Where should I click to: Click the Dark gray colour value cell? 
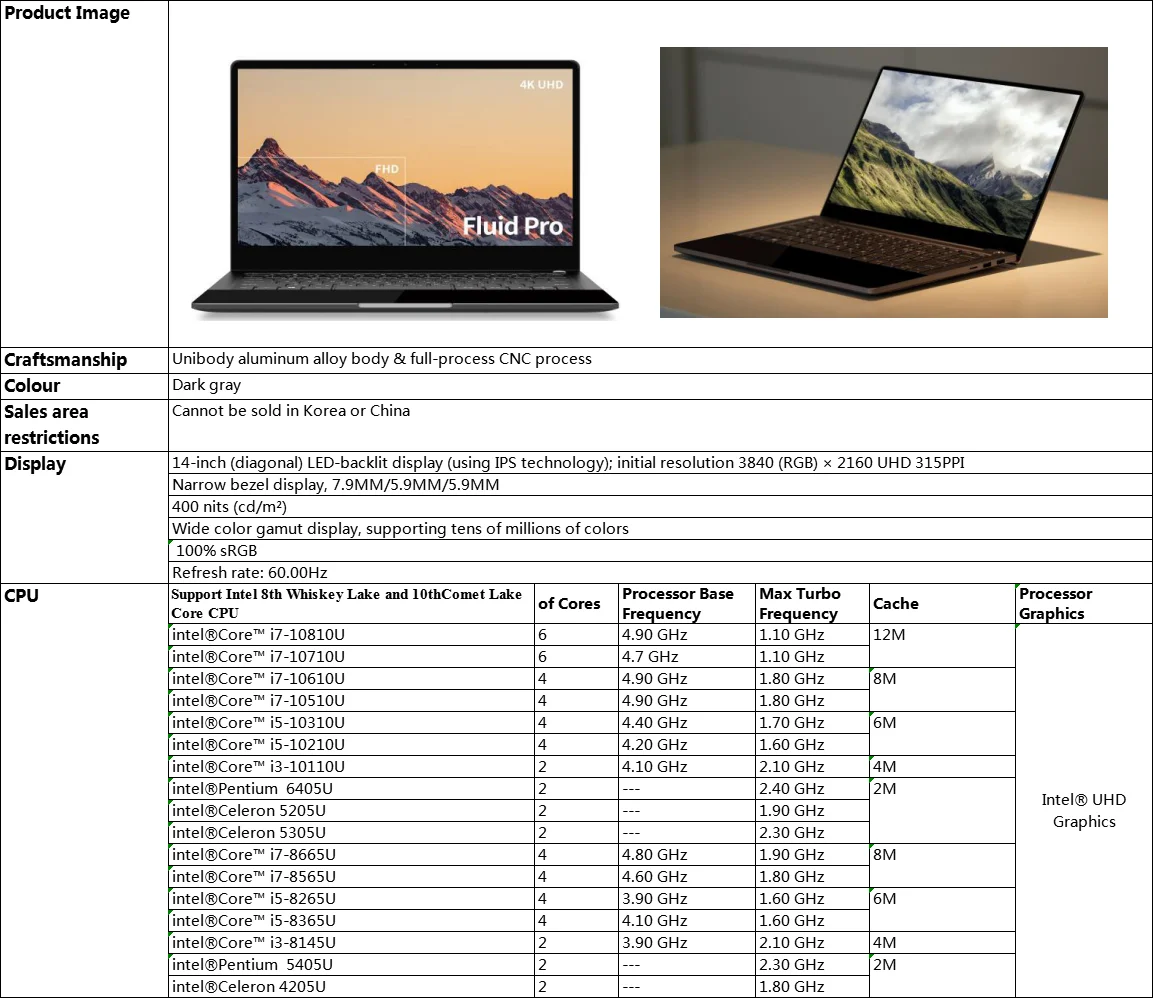[660, 386]
